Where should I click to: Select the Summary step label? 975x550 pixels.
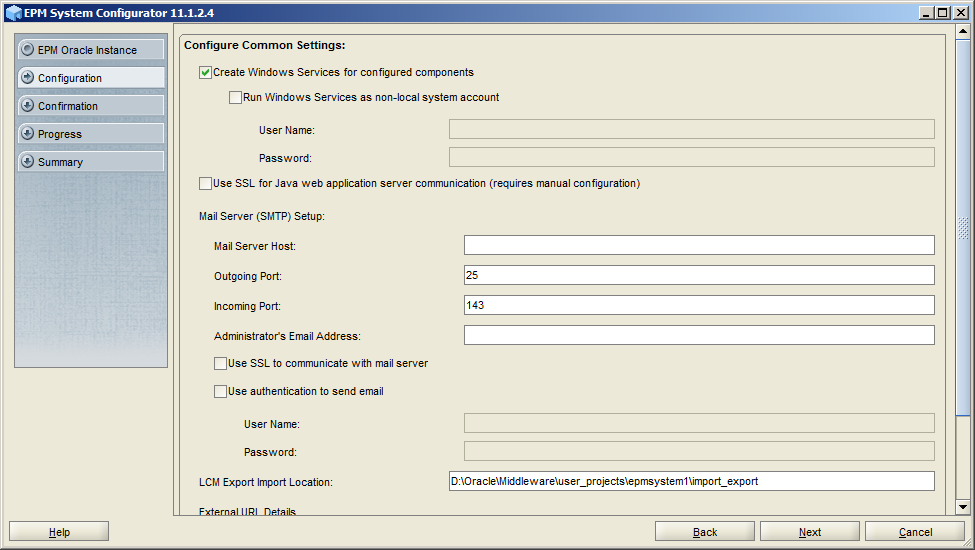pos(60,162)
